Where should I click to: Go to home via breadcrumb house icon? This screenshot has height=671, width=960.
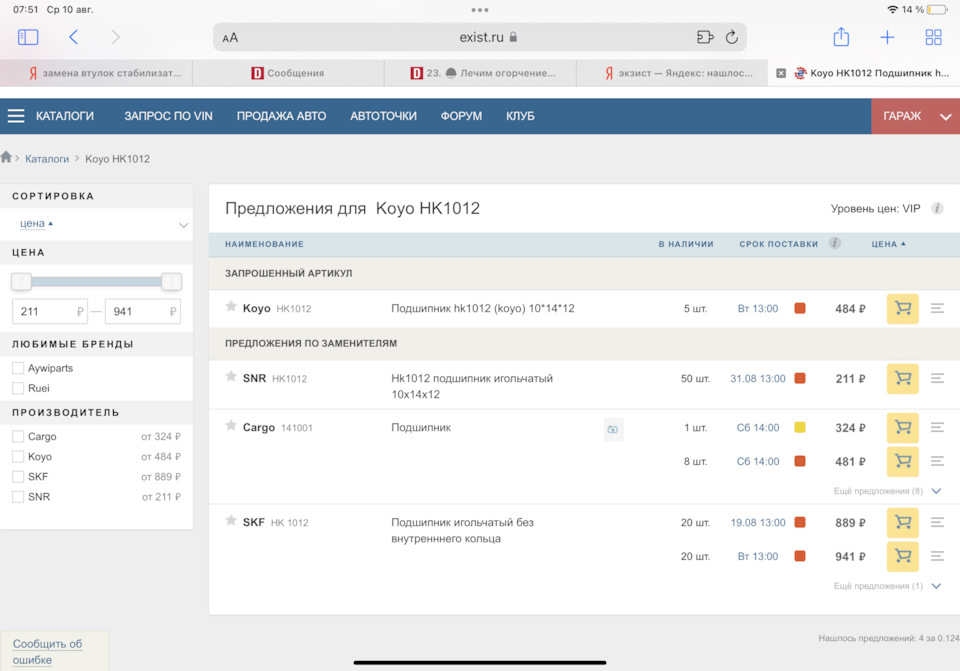[6, 157]
